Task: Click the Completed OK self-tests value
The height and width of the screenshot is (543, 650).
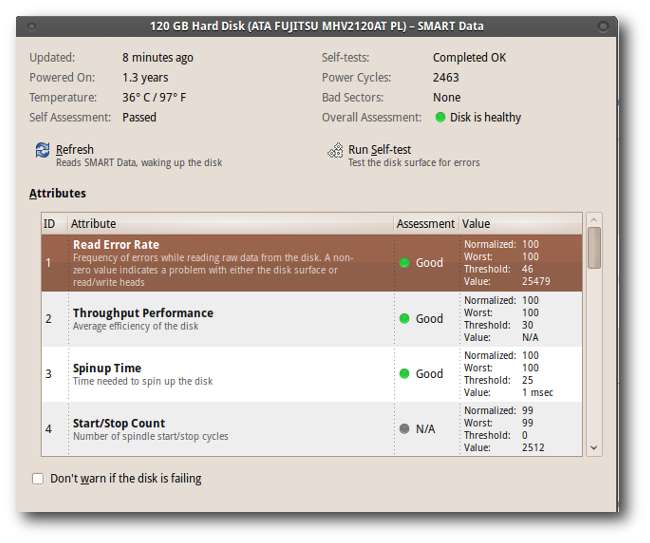Action: [x=469, y=58]
